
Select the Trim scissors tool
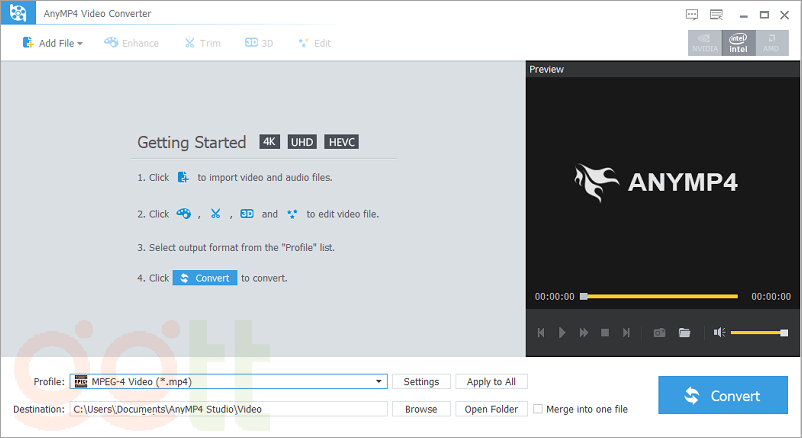coord(202,43)
